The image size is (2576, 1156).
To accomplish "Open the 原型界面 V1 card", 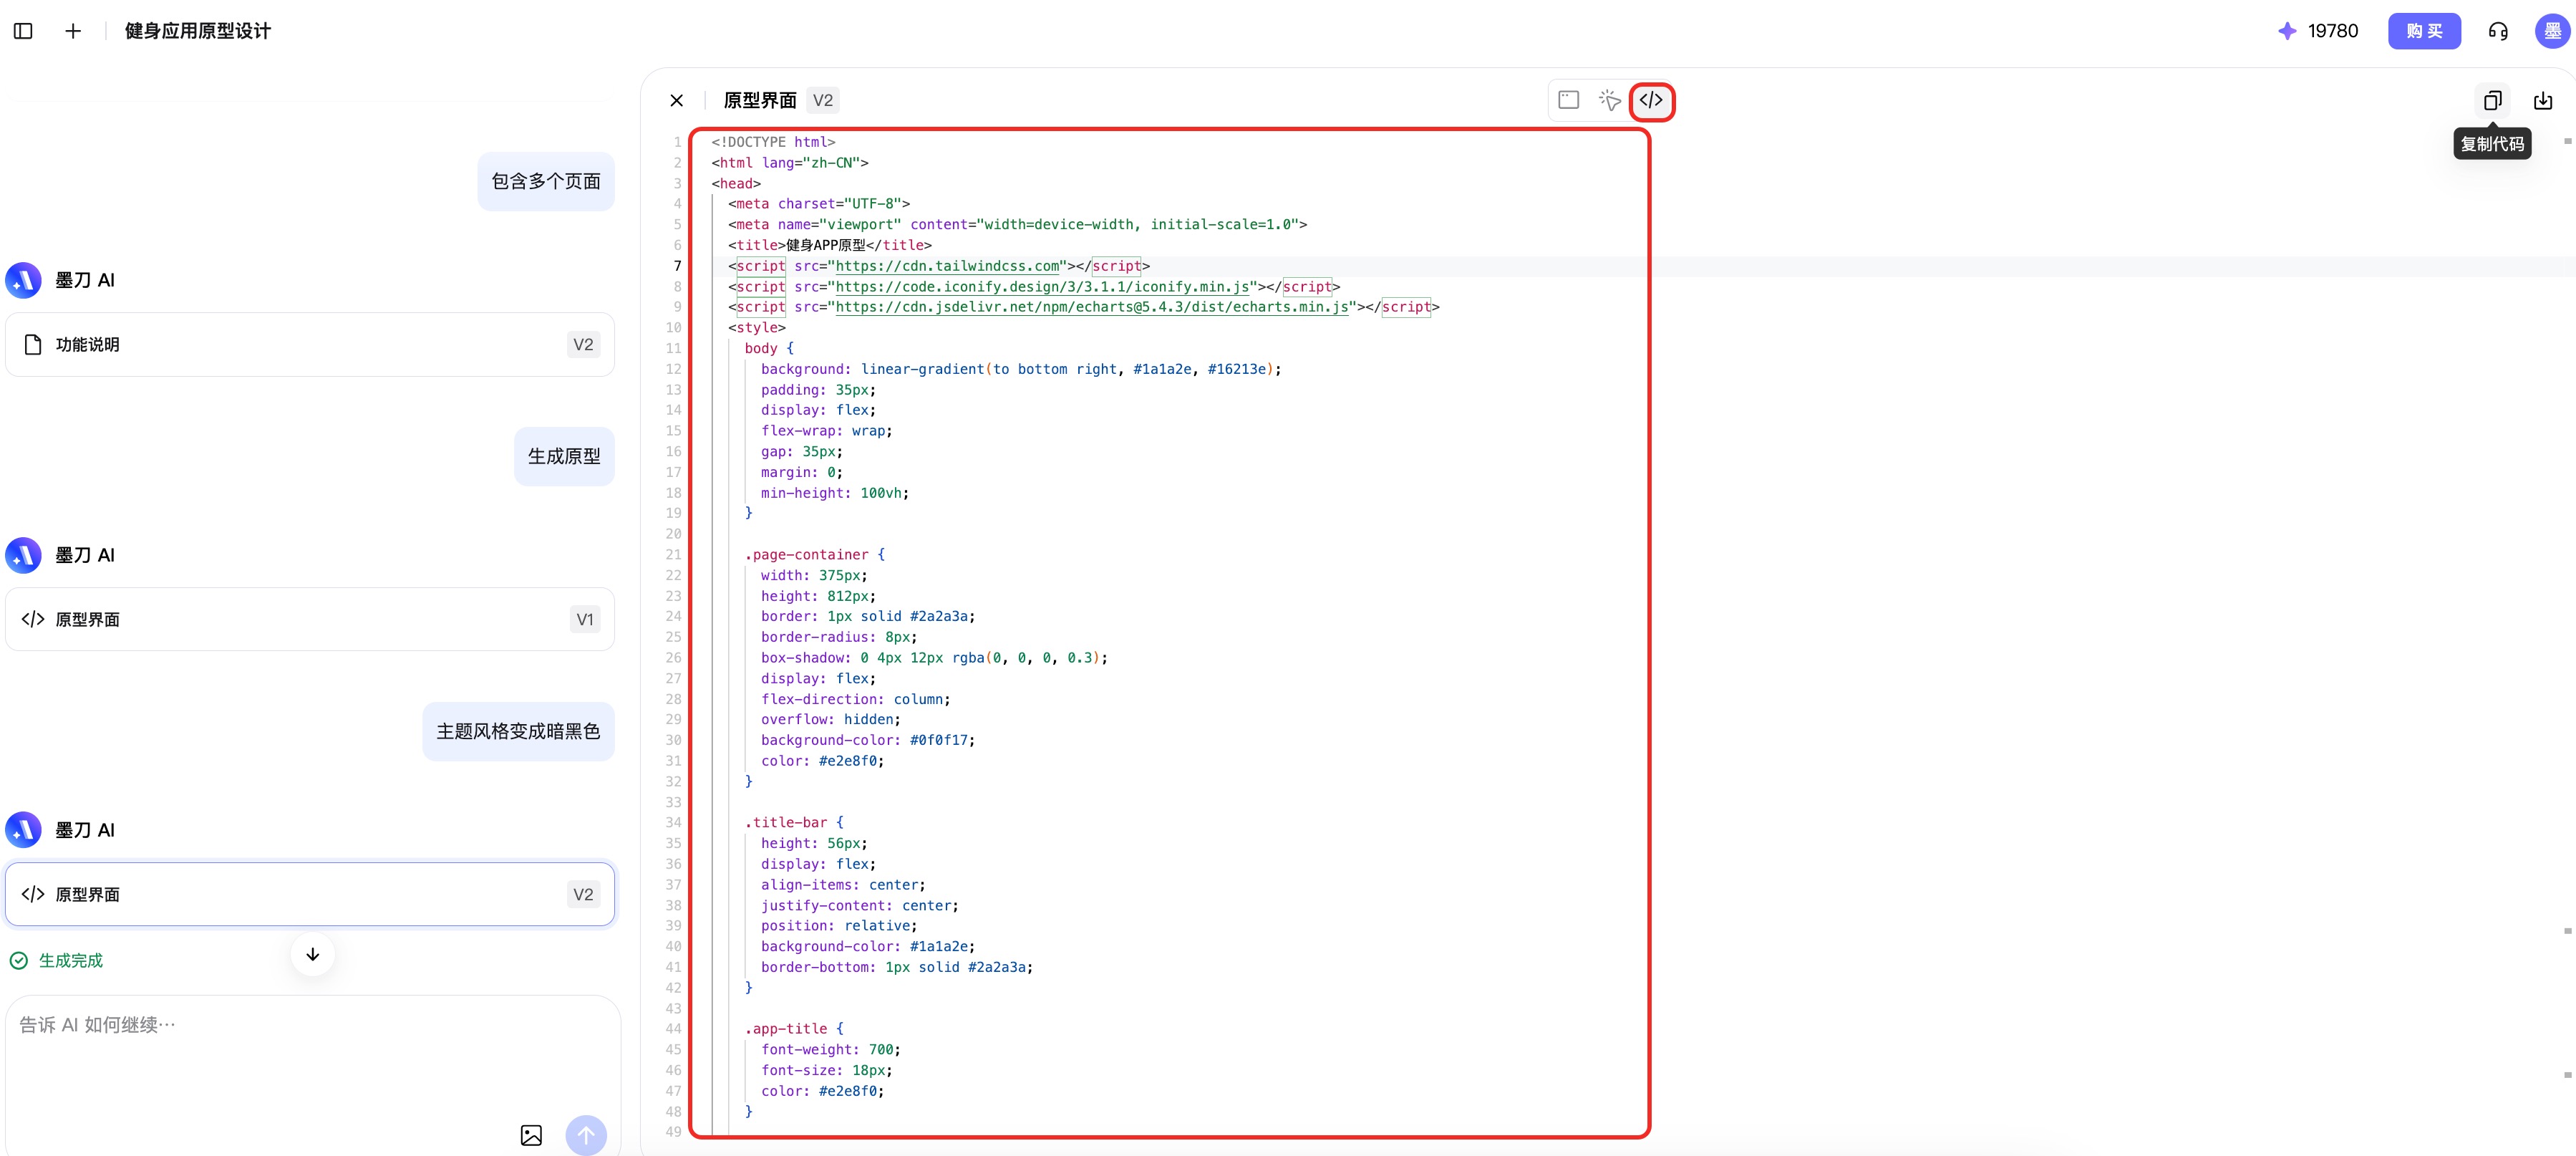I will pos(310,619).
